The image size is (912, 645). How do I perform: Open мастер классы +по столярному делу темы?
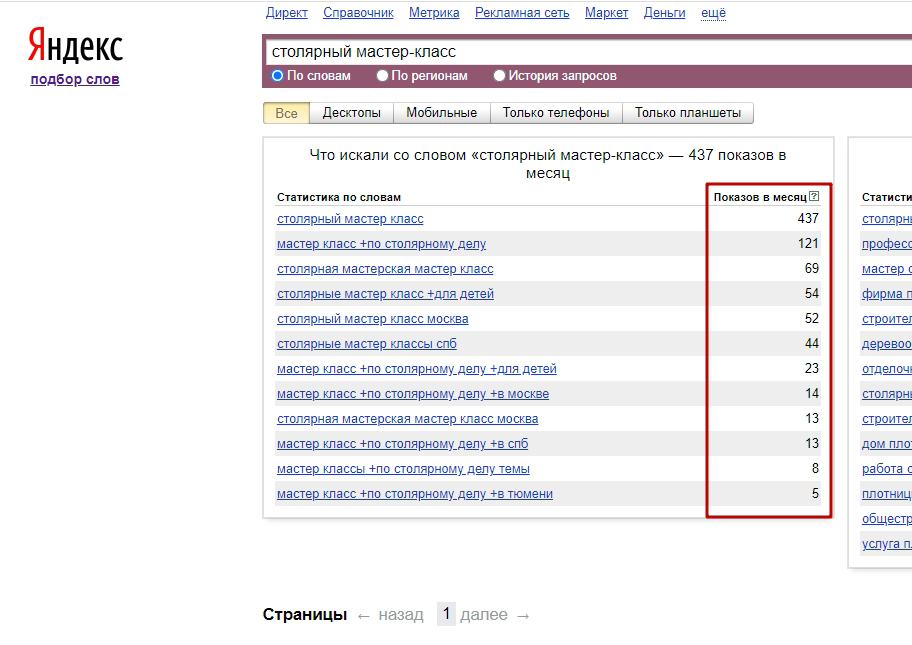(403, 469)
